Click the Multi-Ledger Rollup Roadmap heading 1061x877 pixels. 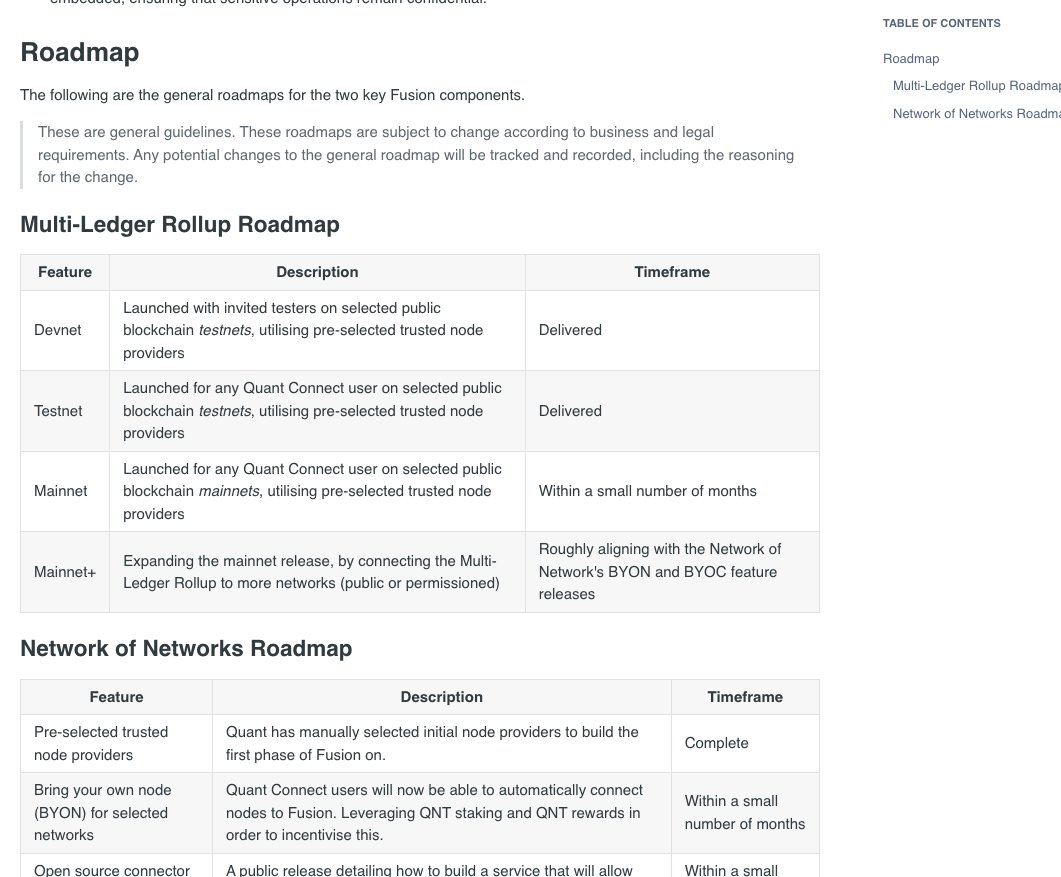180,225
